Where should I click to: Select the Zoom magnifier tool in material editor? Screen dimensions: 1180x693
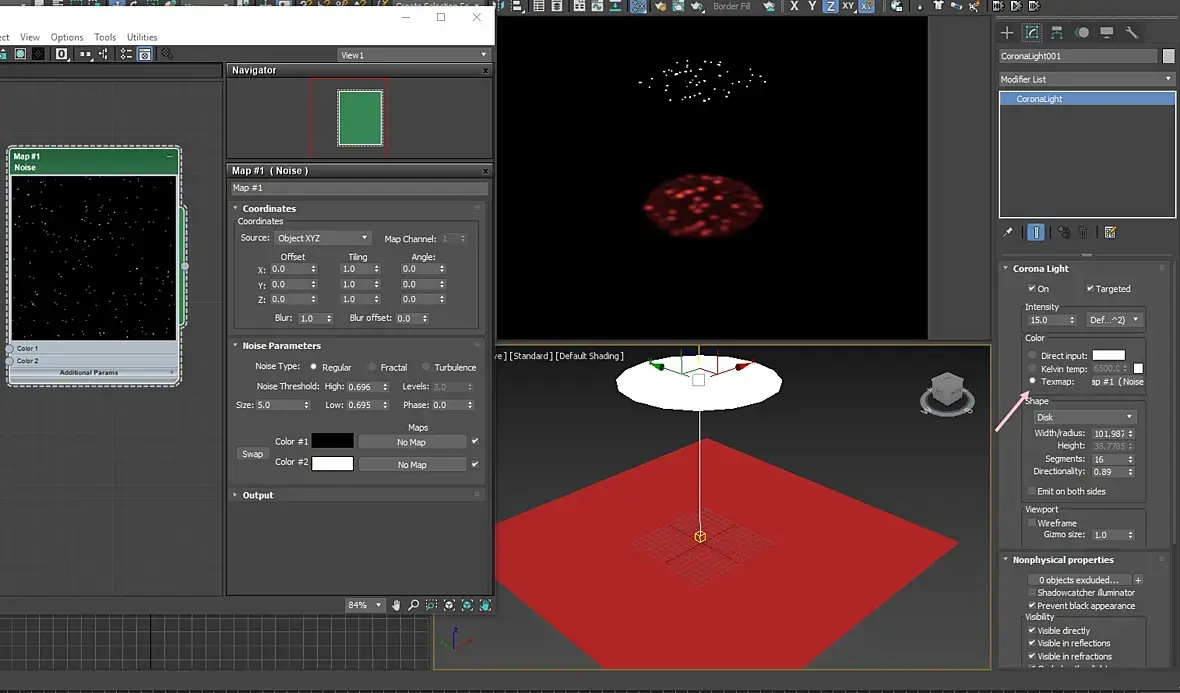(413, 605)
